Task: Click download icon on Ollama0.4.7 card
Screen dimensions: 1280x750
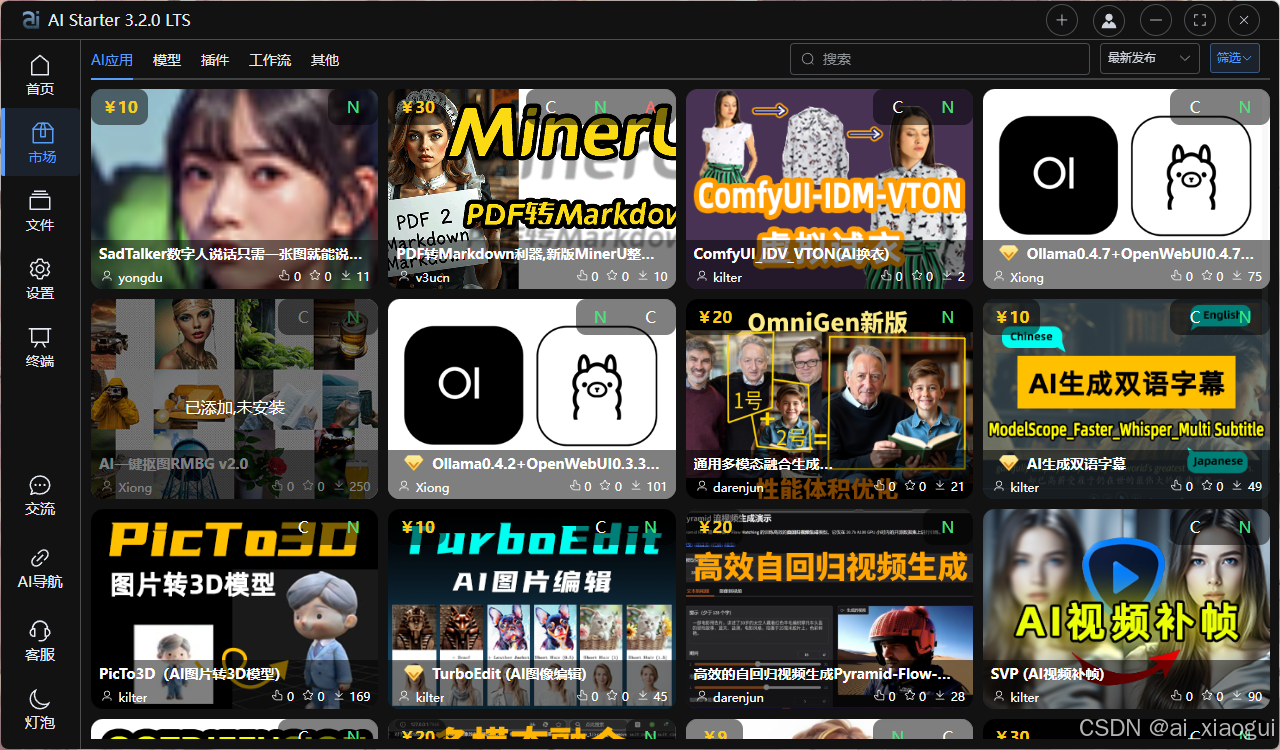Action: [1239, 276]
